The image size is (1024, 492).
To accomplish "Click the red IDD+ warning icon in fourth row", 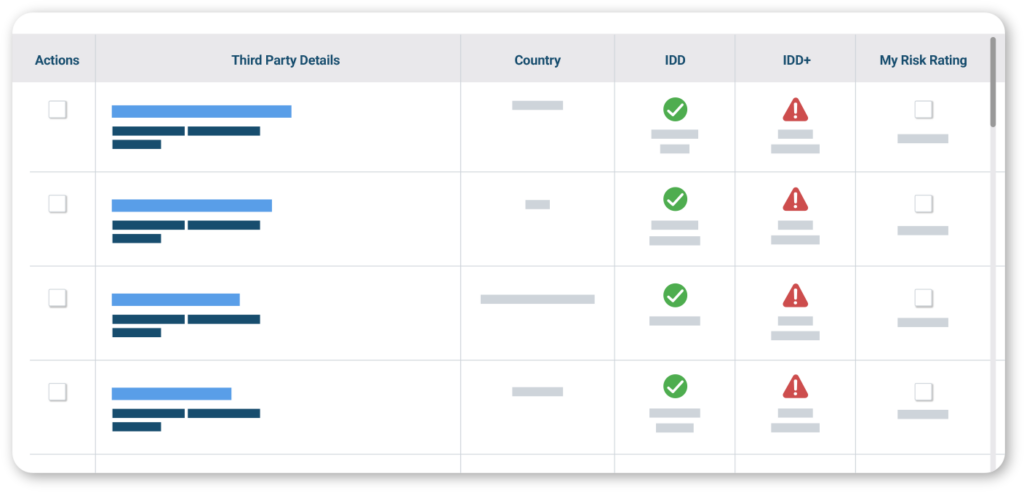I will (x=795, y=386).
